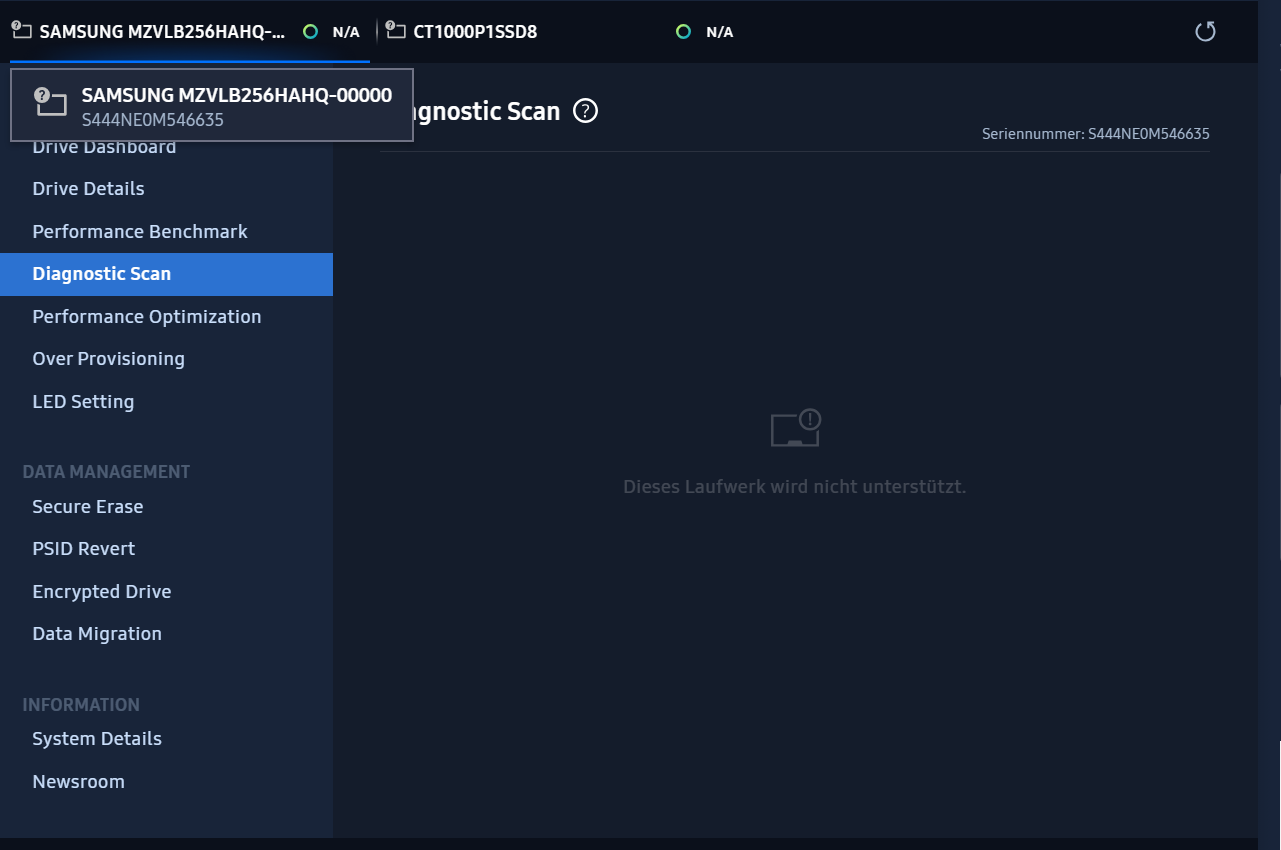Image resolution: width=1281 pixels, height=850 pixels.
Task: Go to Encrypted Drive page
Action: coord(166,592)
